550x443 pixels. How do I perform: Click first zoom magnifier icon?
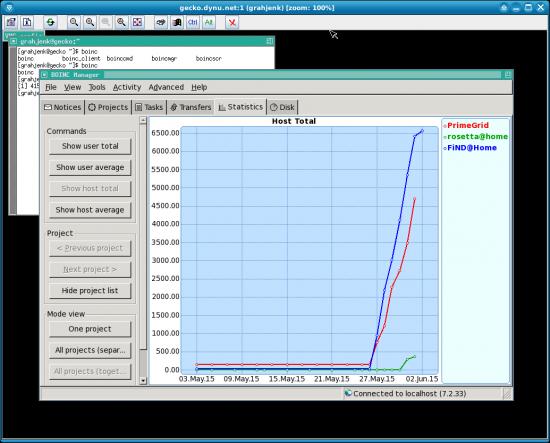pyautogui.click(x=74, y=22)
